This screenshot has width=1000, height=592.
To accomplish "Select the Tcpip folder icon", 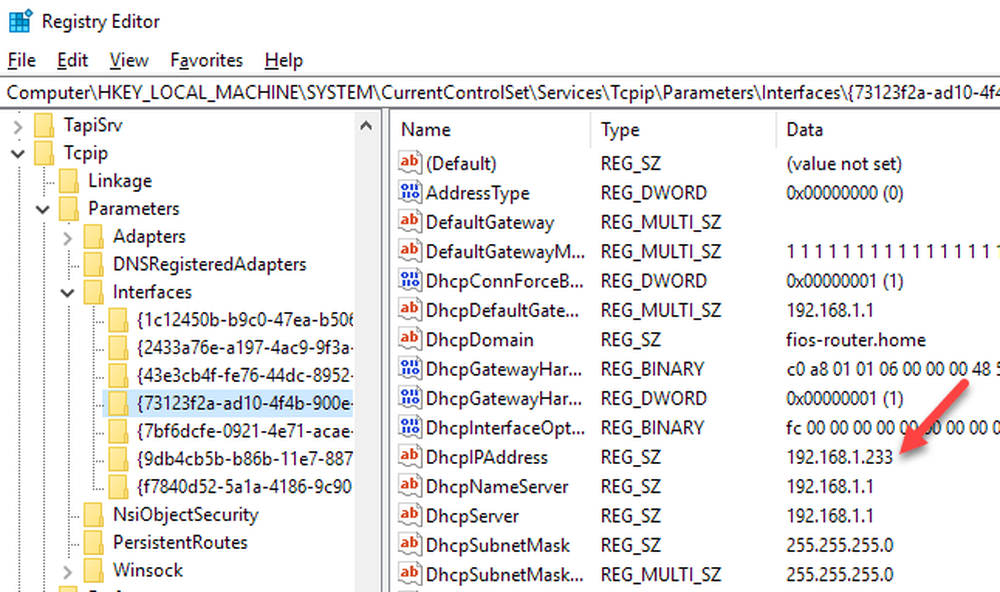I will pyautogui.click(x=44, y=153).
